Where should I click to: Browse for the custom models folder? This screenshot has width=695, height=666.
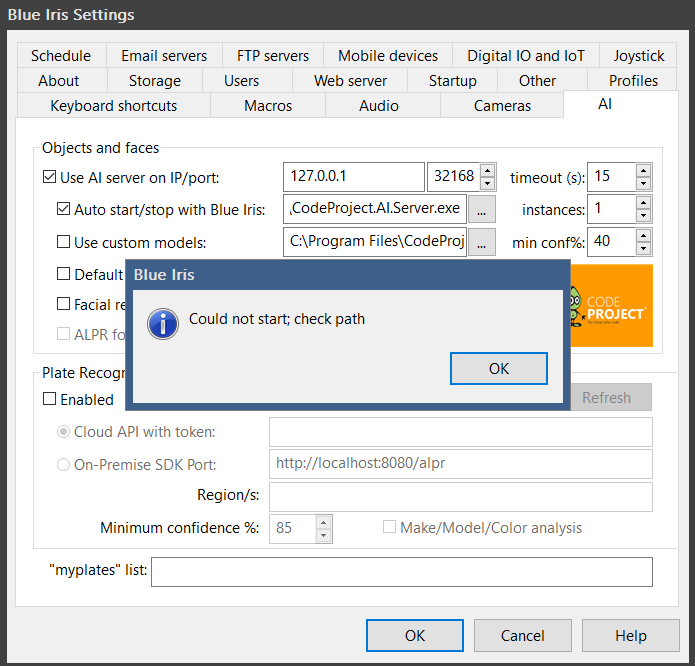tap(482, 241)
